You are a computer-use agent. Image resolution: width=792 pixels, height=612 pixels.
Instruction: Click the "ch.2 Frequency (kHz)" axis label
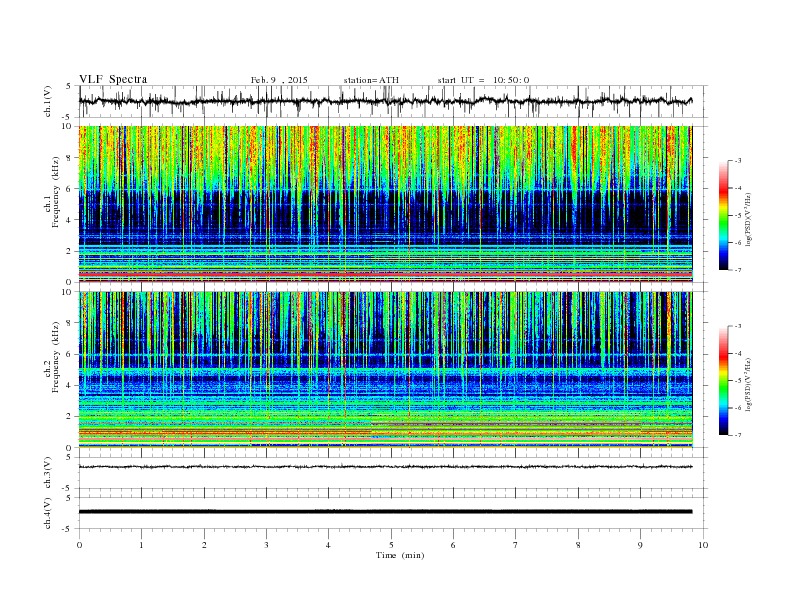click(53, 356)
